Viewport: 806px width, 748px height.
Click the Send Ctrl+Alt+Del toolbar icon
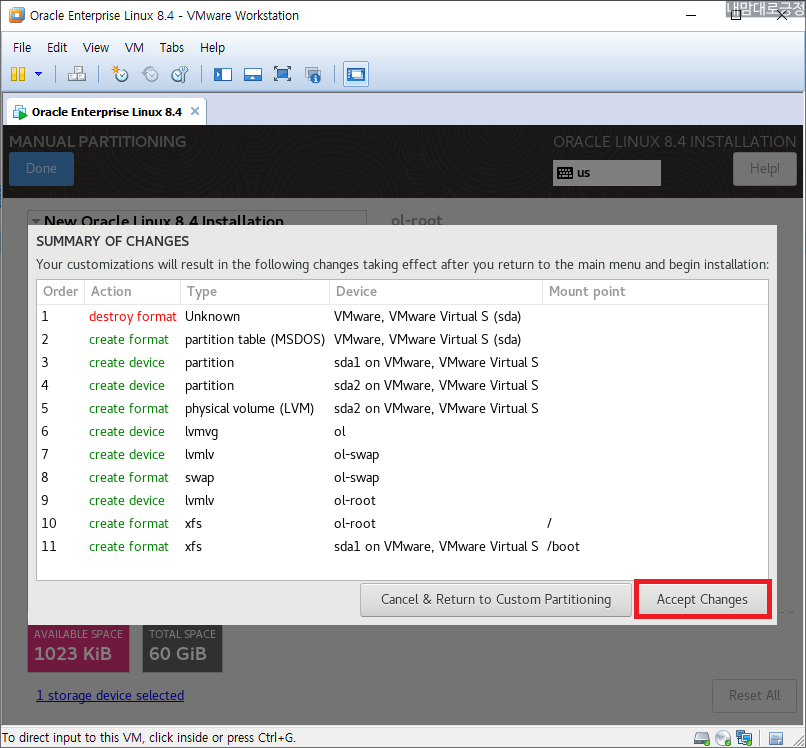tap(77, 74)
